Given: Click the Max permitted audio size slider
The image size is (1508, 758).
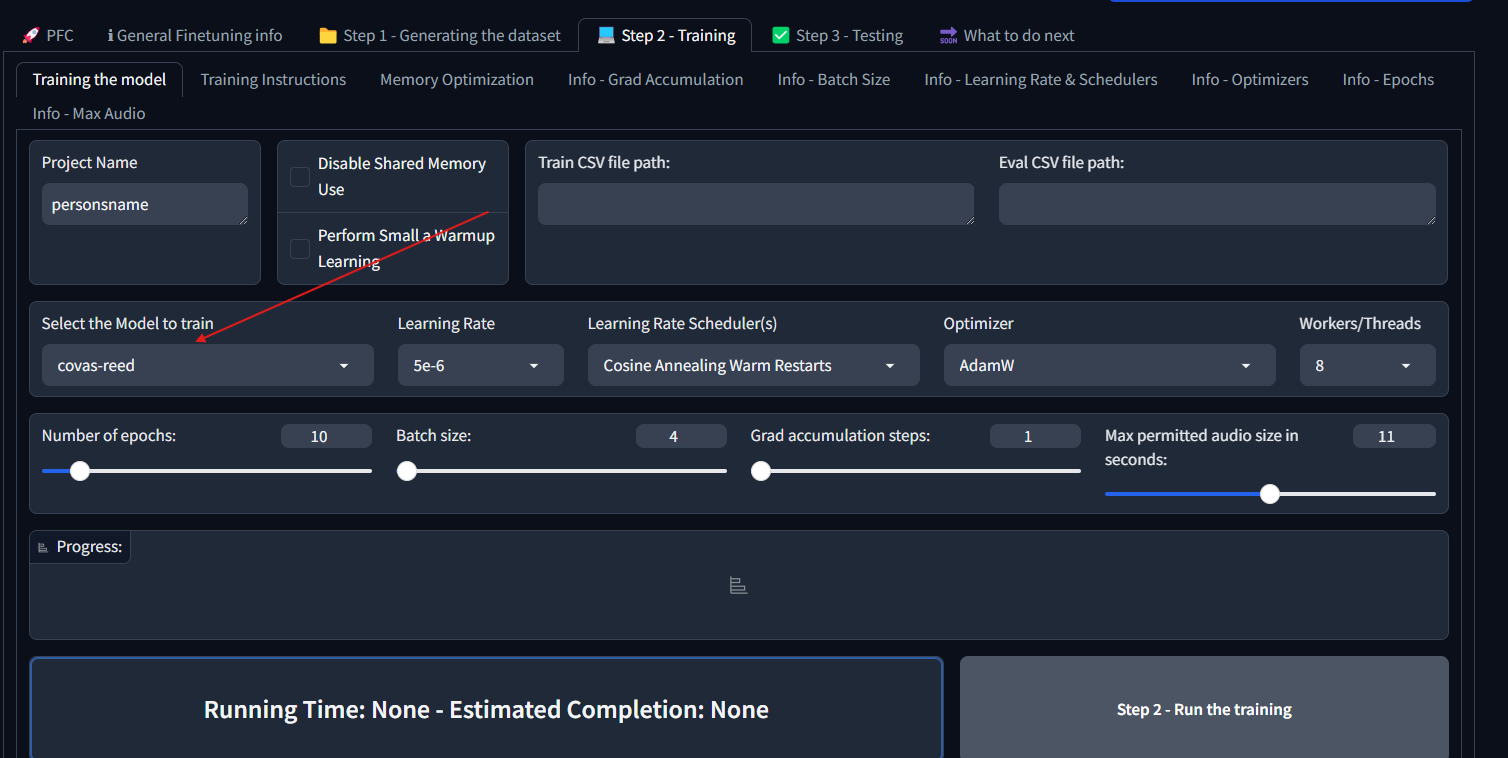Looking at the screenshot, I should 1269,493.
